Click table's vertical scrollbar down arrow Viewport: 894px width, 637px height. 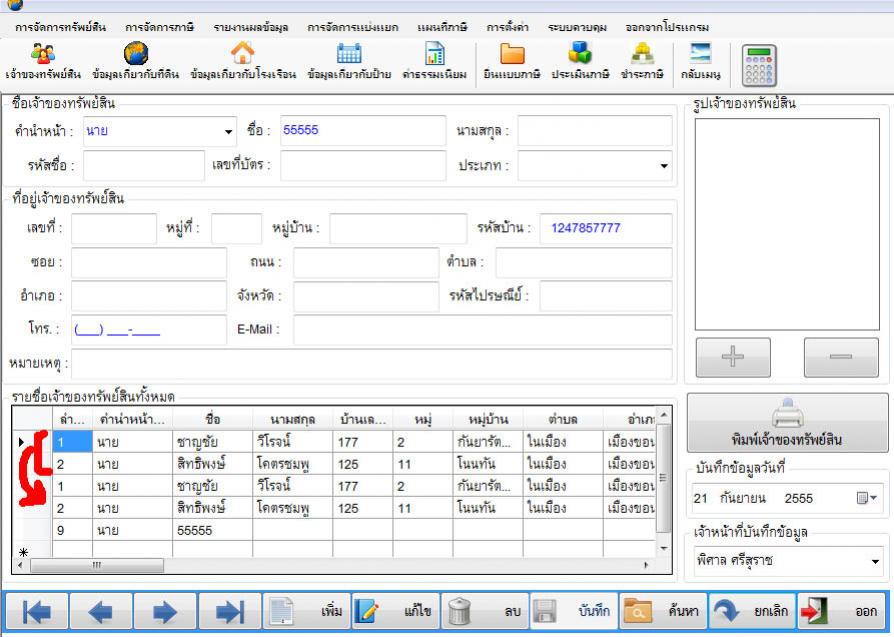click(663, 548)
